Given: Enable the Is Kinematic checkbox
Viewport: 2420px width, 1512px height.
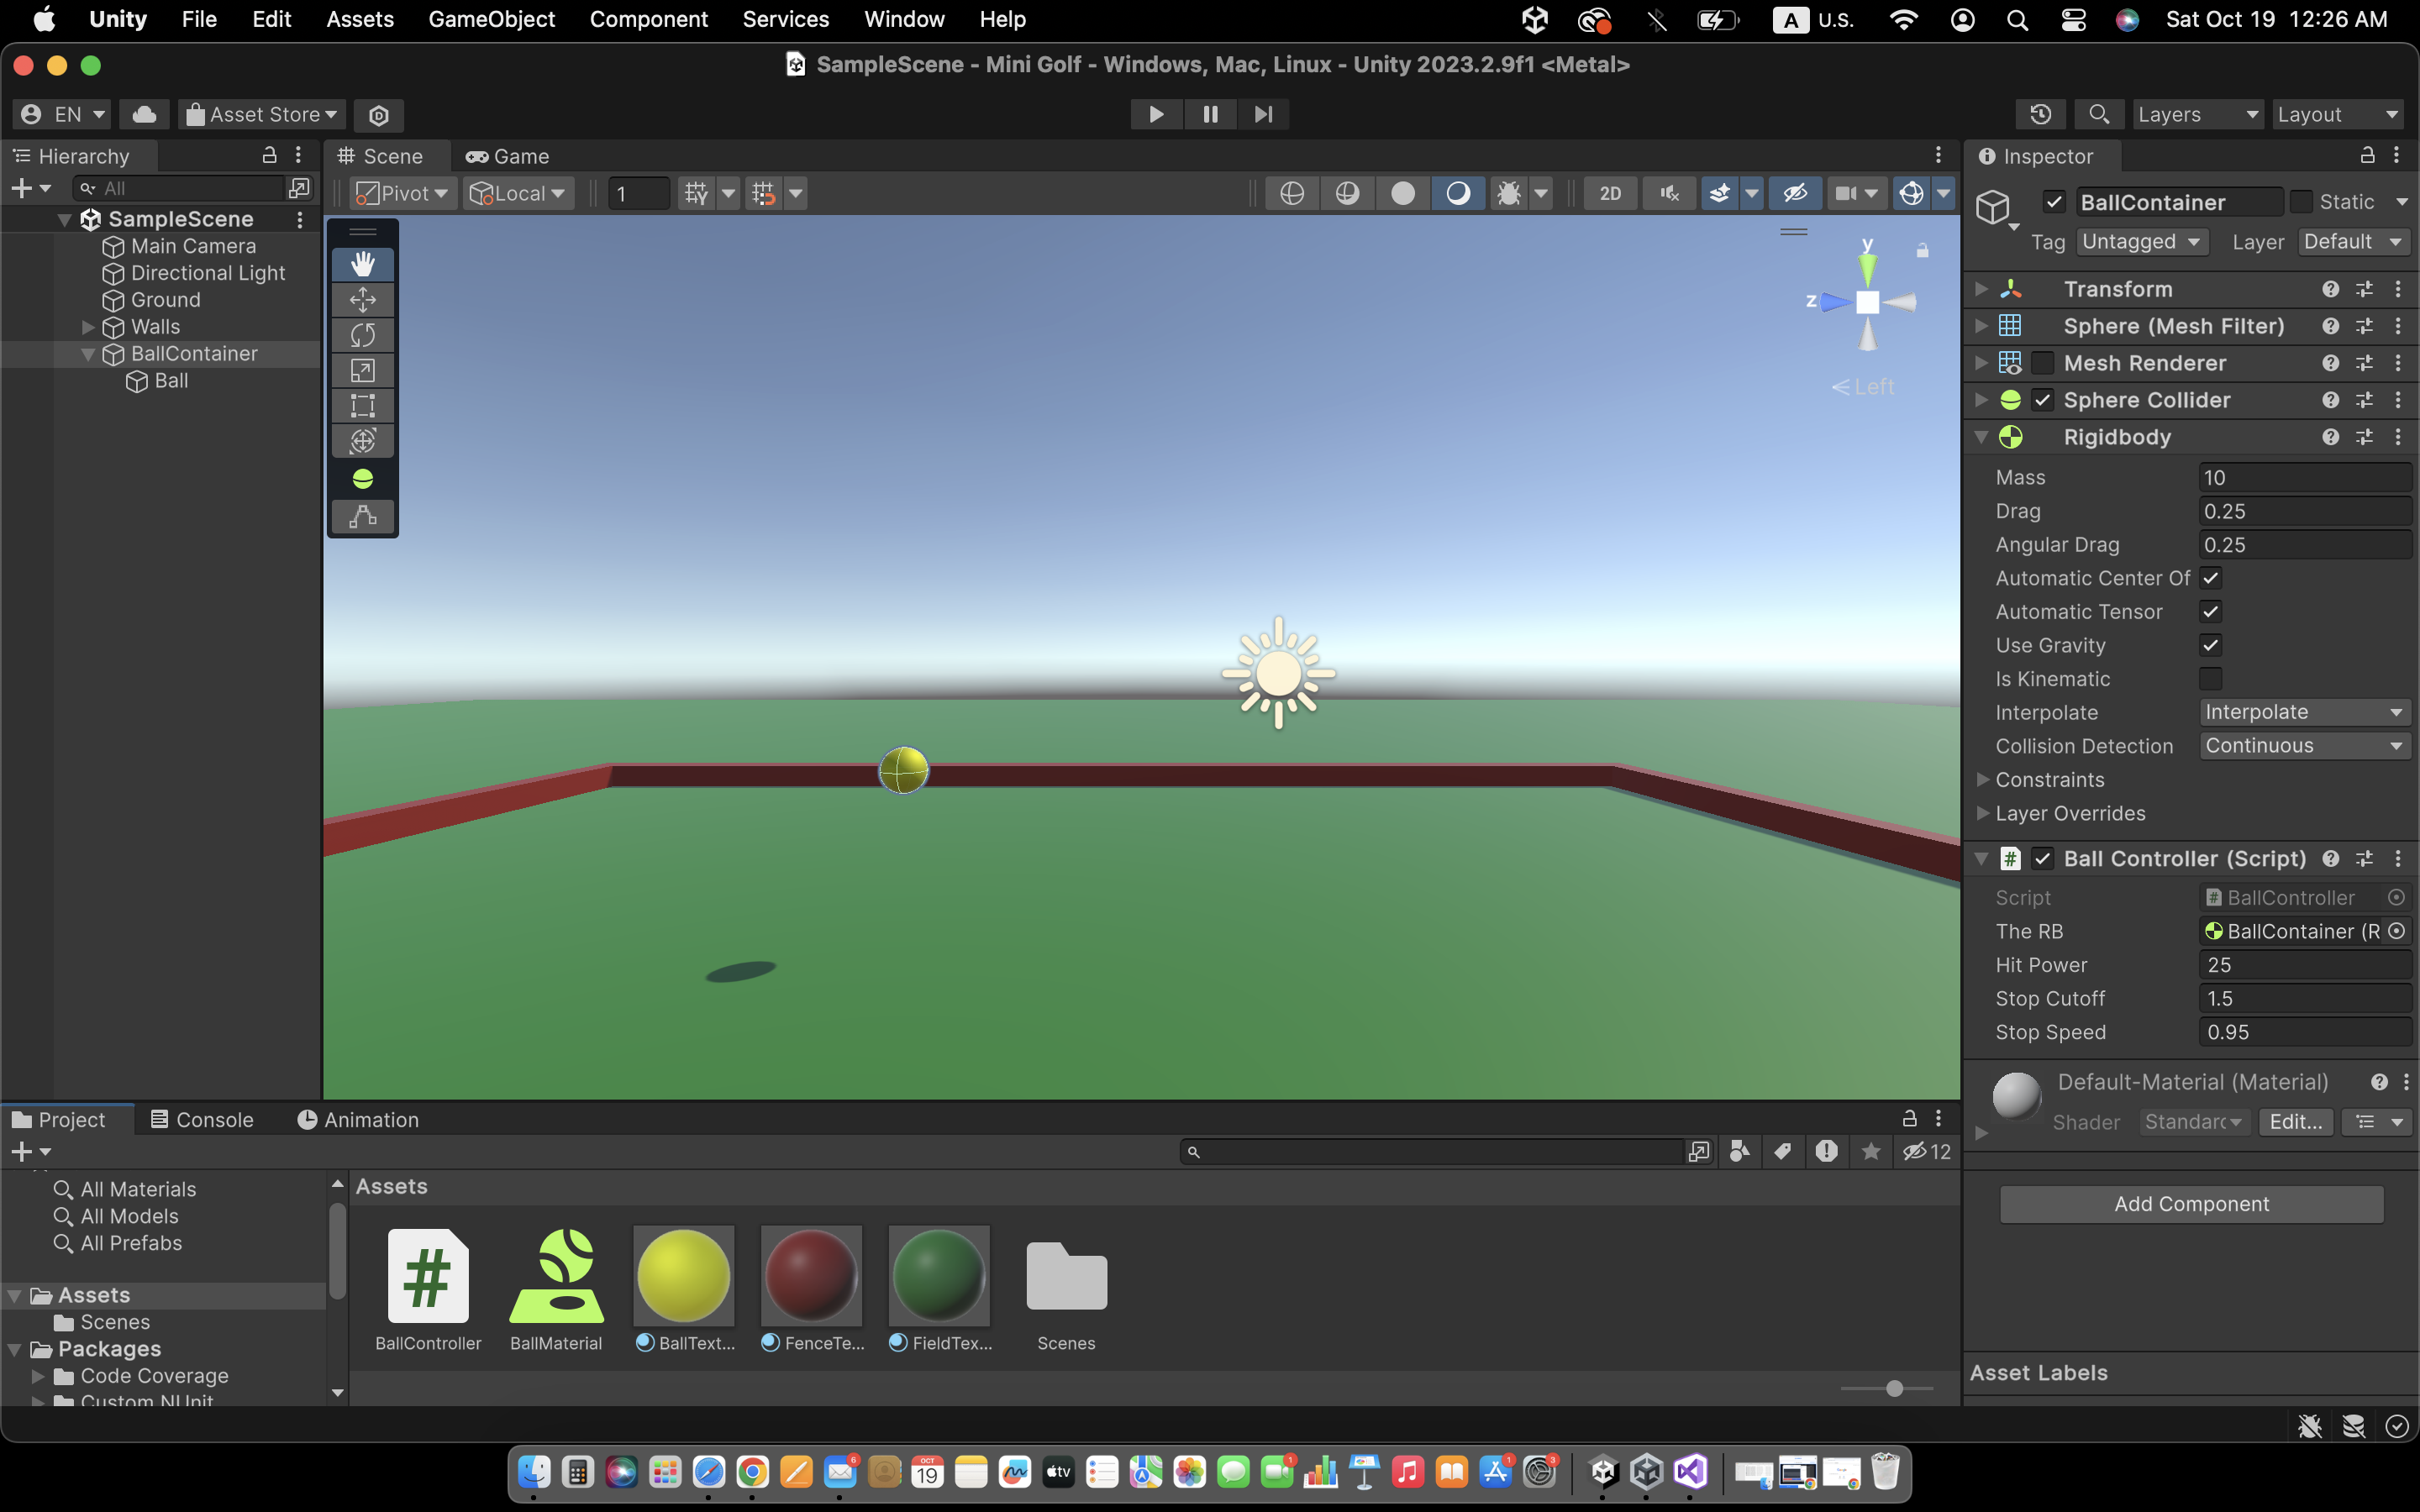Looking at the screenshot, I should click(x=2210, y=679).
